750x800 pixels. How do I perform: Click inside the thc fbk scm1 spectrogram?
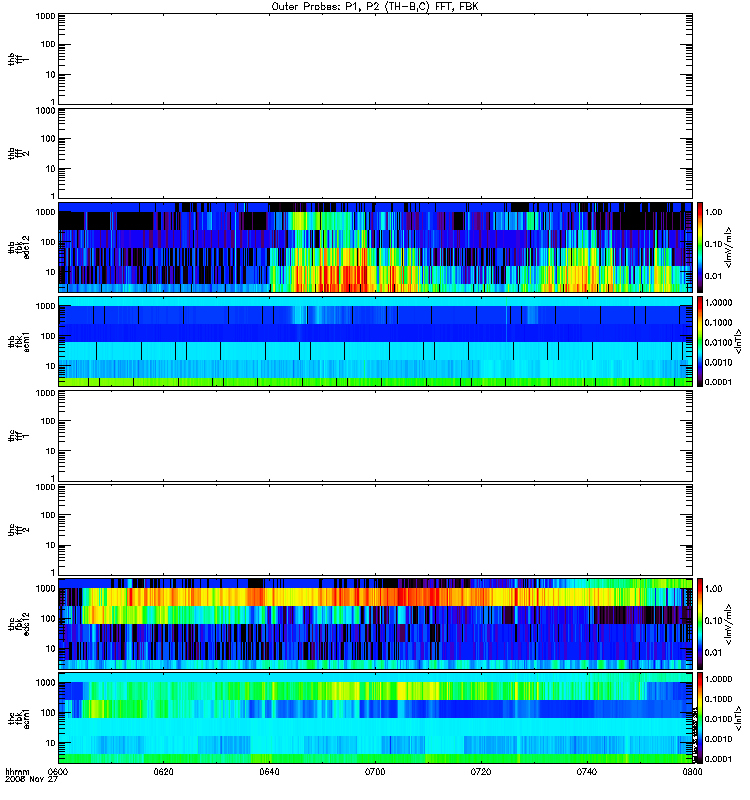pyautogui.click(x=376, y=718)
